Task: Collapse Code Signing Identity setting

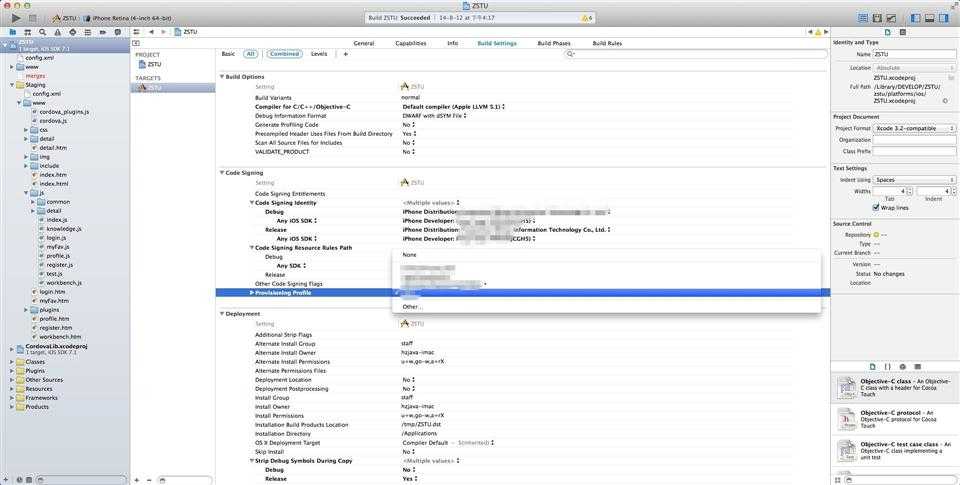Action: 252,203
